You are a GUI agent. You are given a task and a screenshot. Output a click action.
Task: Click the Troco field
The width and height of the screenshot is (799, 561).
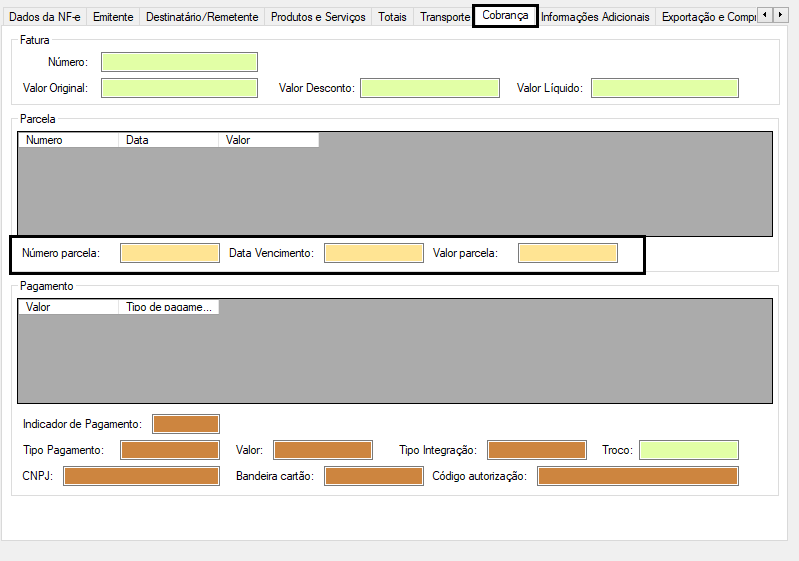point(689,450)
